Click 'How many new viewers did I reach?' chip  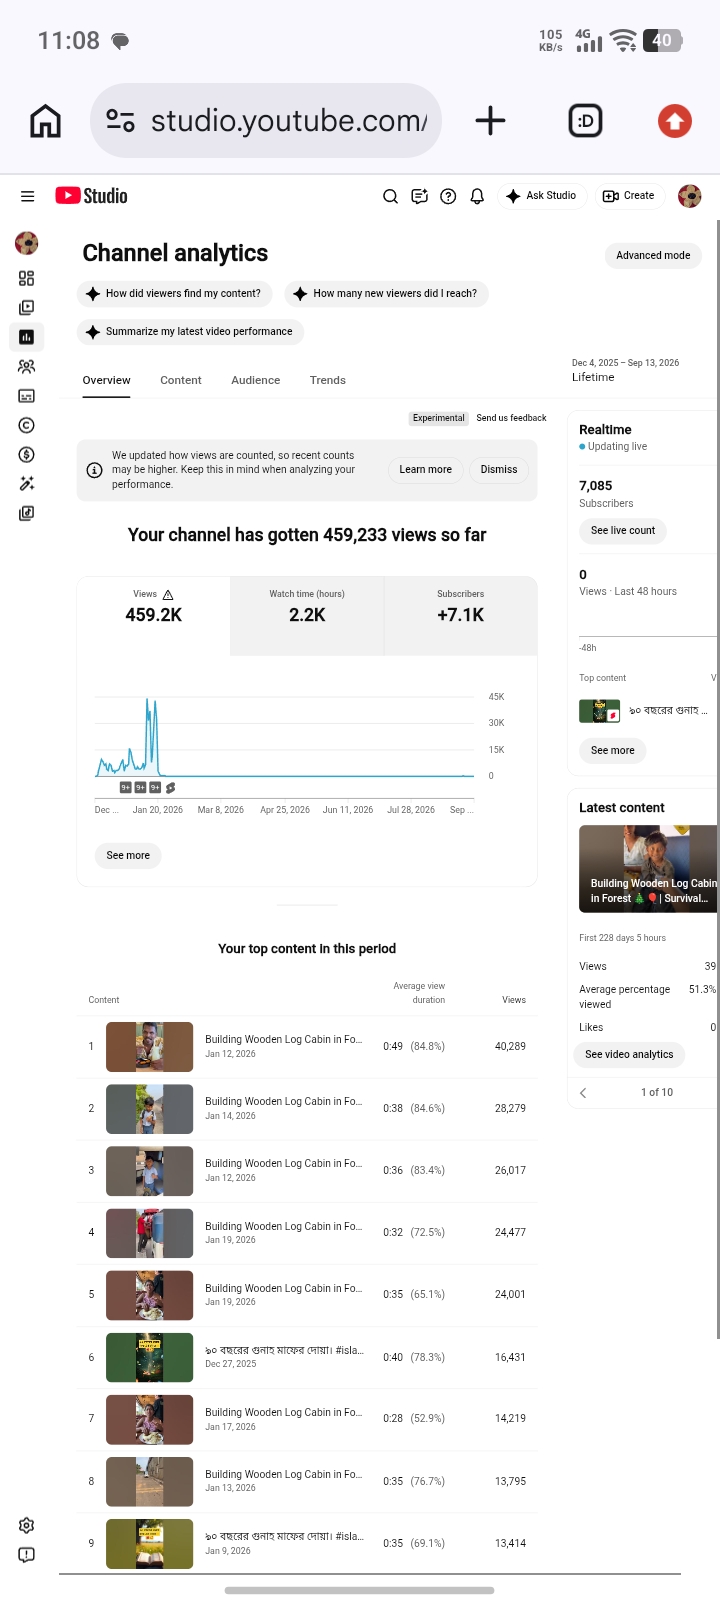386,294
